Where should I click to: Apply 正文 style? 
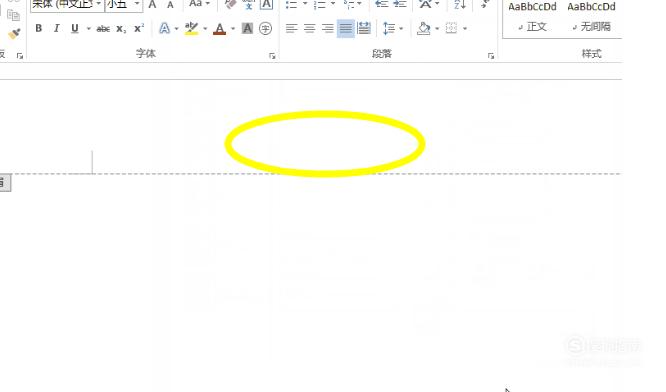[x=532, y=17]
